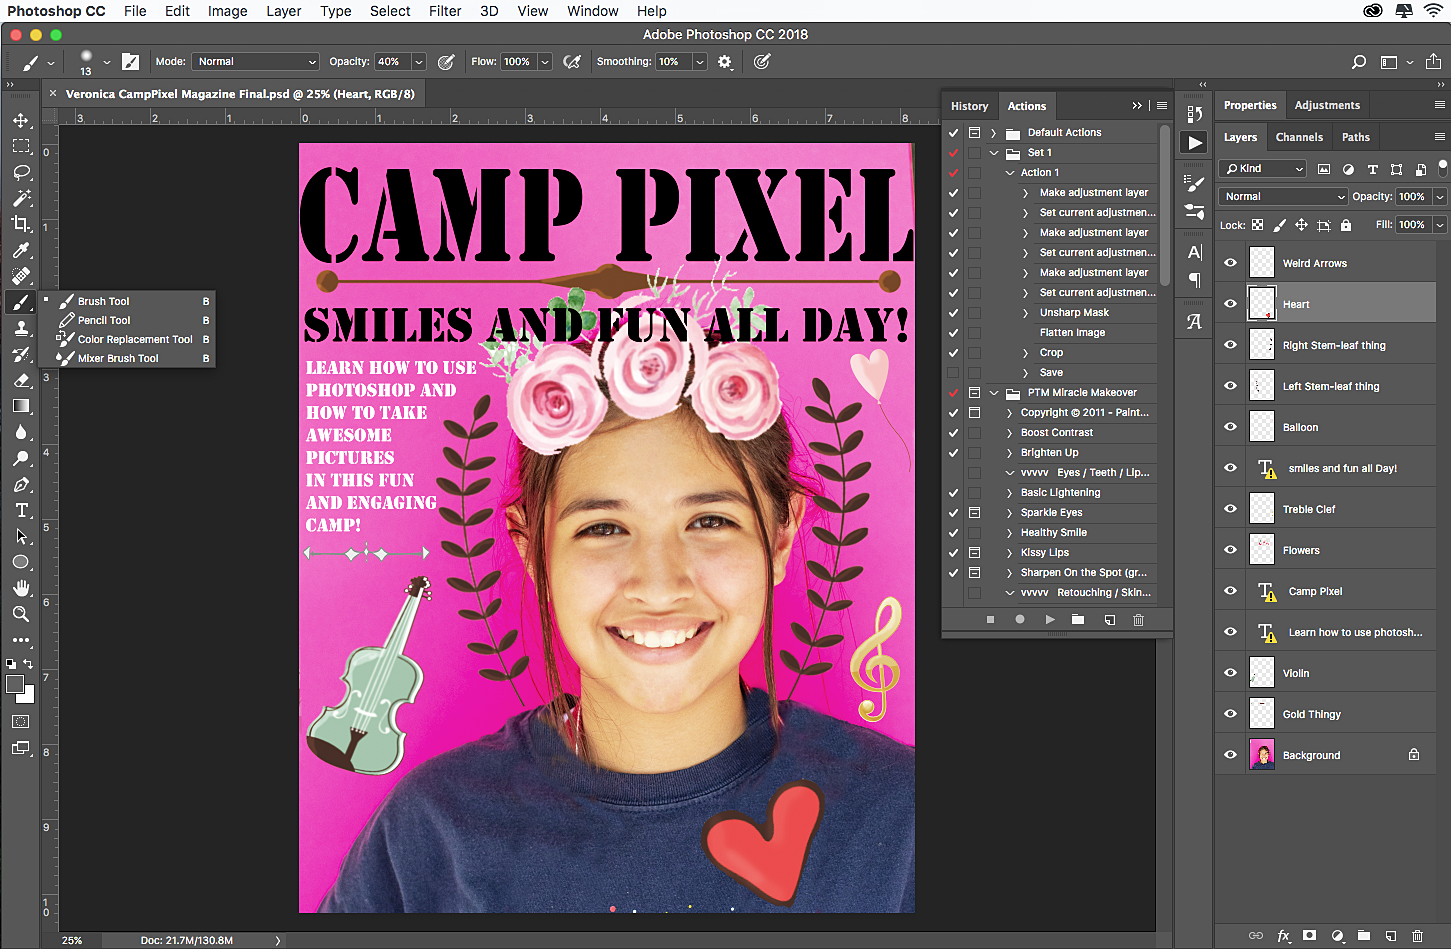Click the layer Fill value field
Image resolution: width=1451 pixels, height=949 pixels.
1412,225
